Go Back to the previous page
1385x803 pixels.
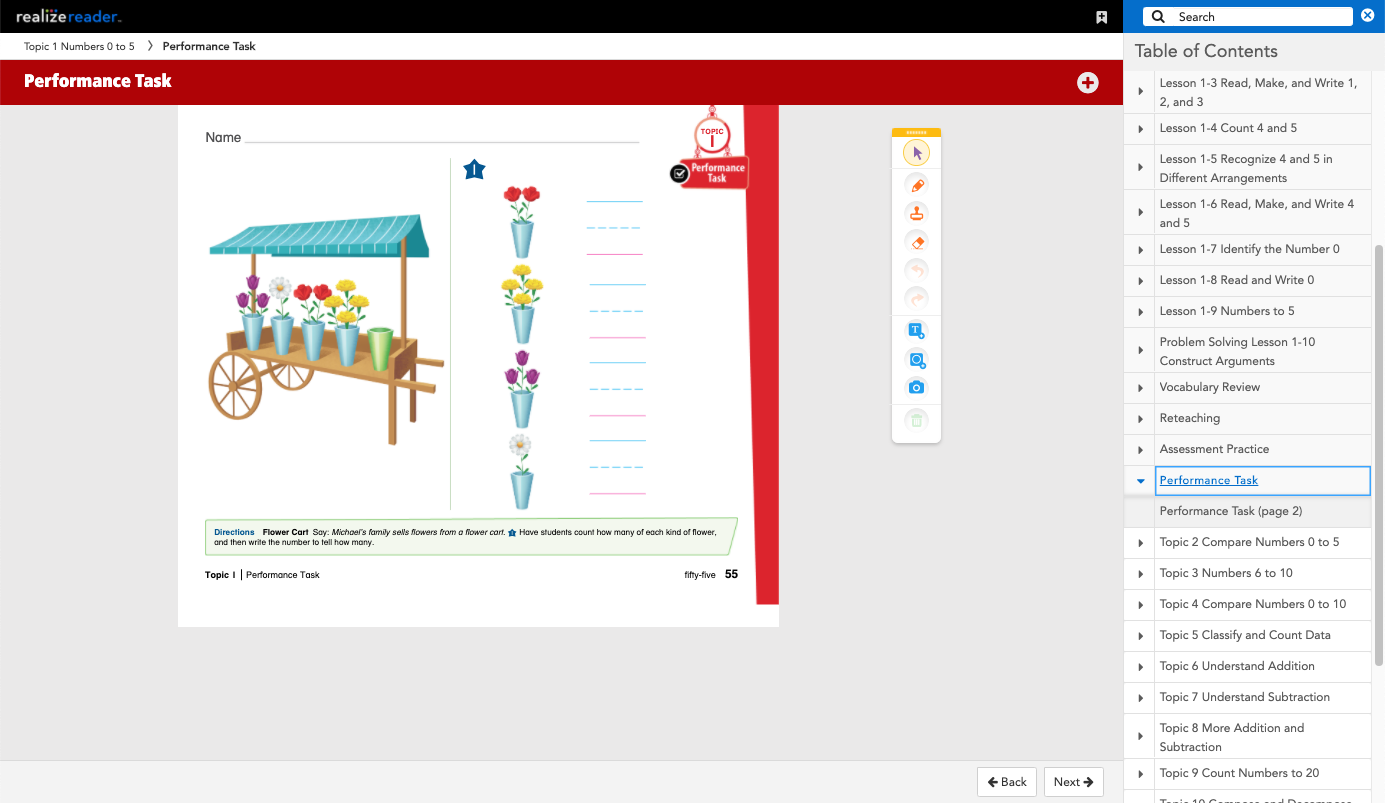pos(1007,782)
